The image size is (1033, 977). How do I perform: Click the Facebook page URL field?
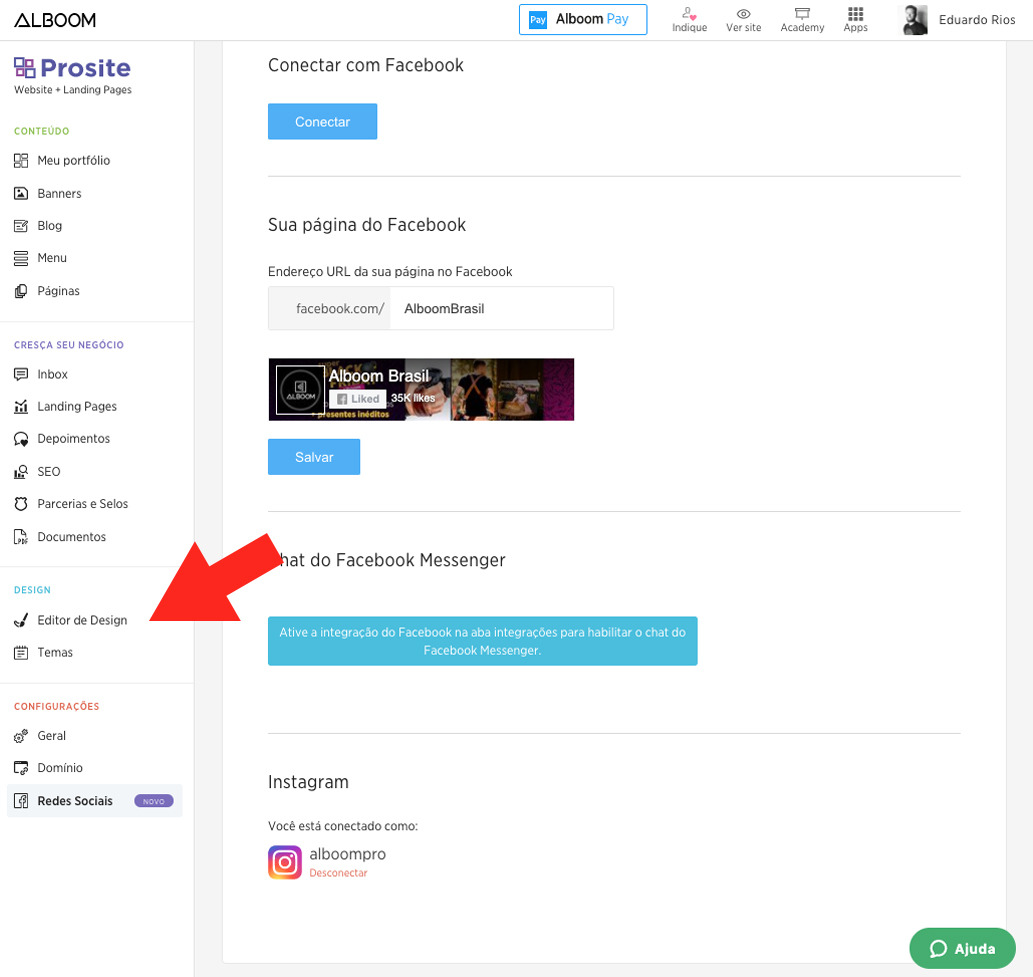click(500, 309)
